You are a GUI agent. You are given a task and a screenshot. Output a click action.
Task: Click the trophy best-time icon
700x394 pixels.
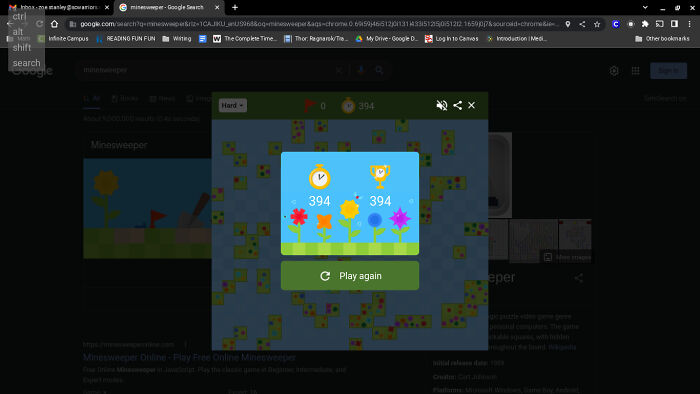380,176
